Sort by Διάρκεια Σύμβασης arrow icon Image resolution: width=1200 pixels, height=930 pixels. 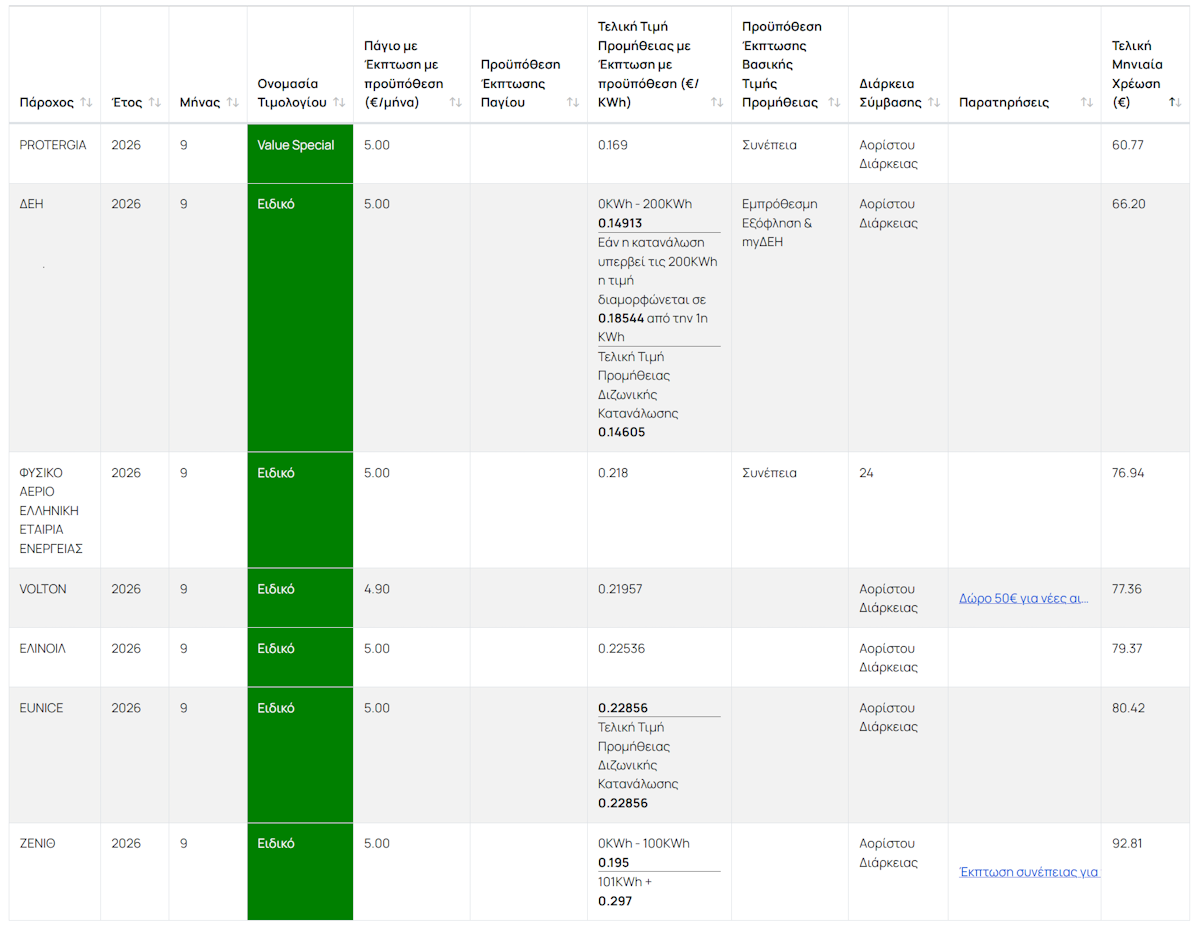point(934,103)
